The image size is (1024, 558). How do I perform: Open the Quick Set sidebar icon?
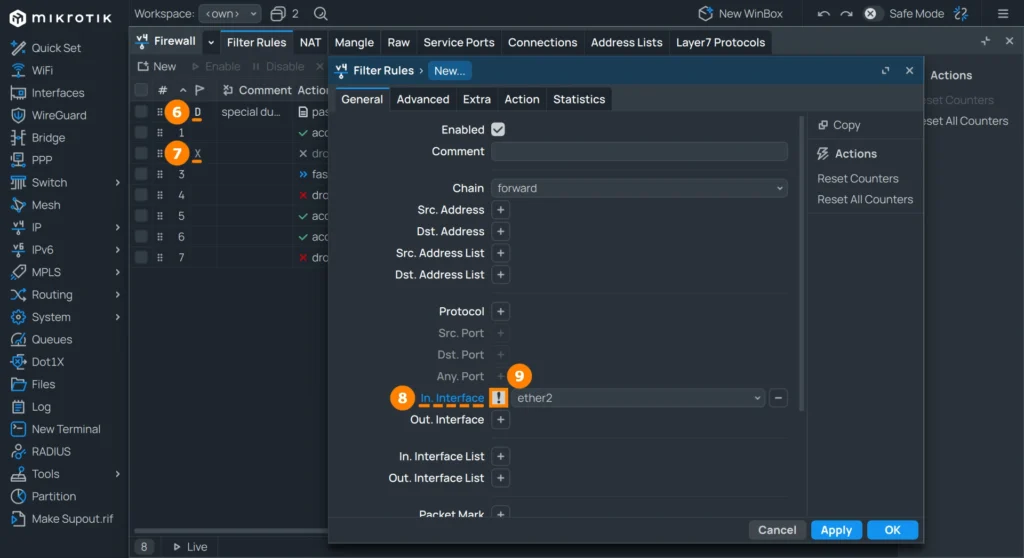tap(18, 48)
